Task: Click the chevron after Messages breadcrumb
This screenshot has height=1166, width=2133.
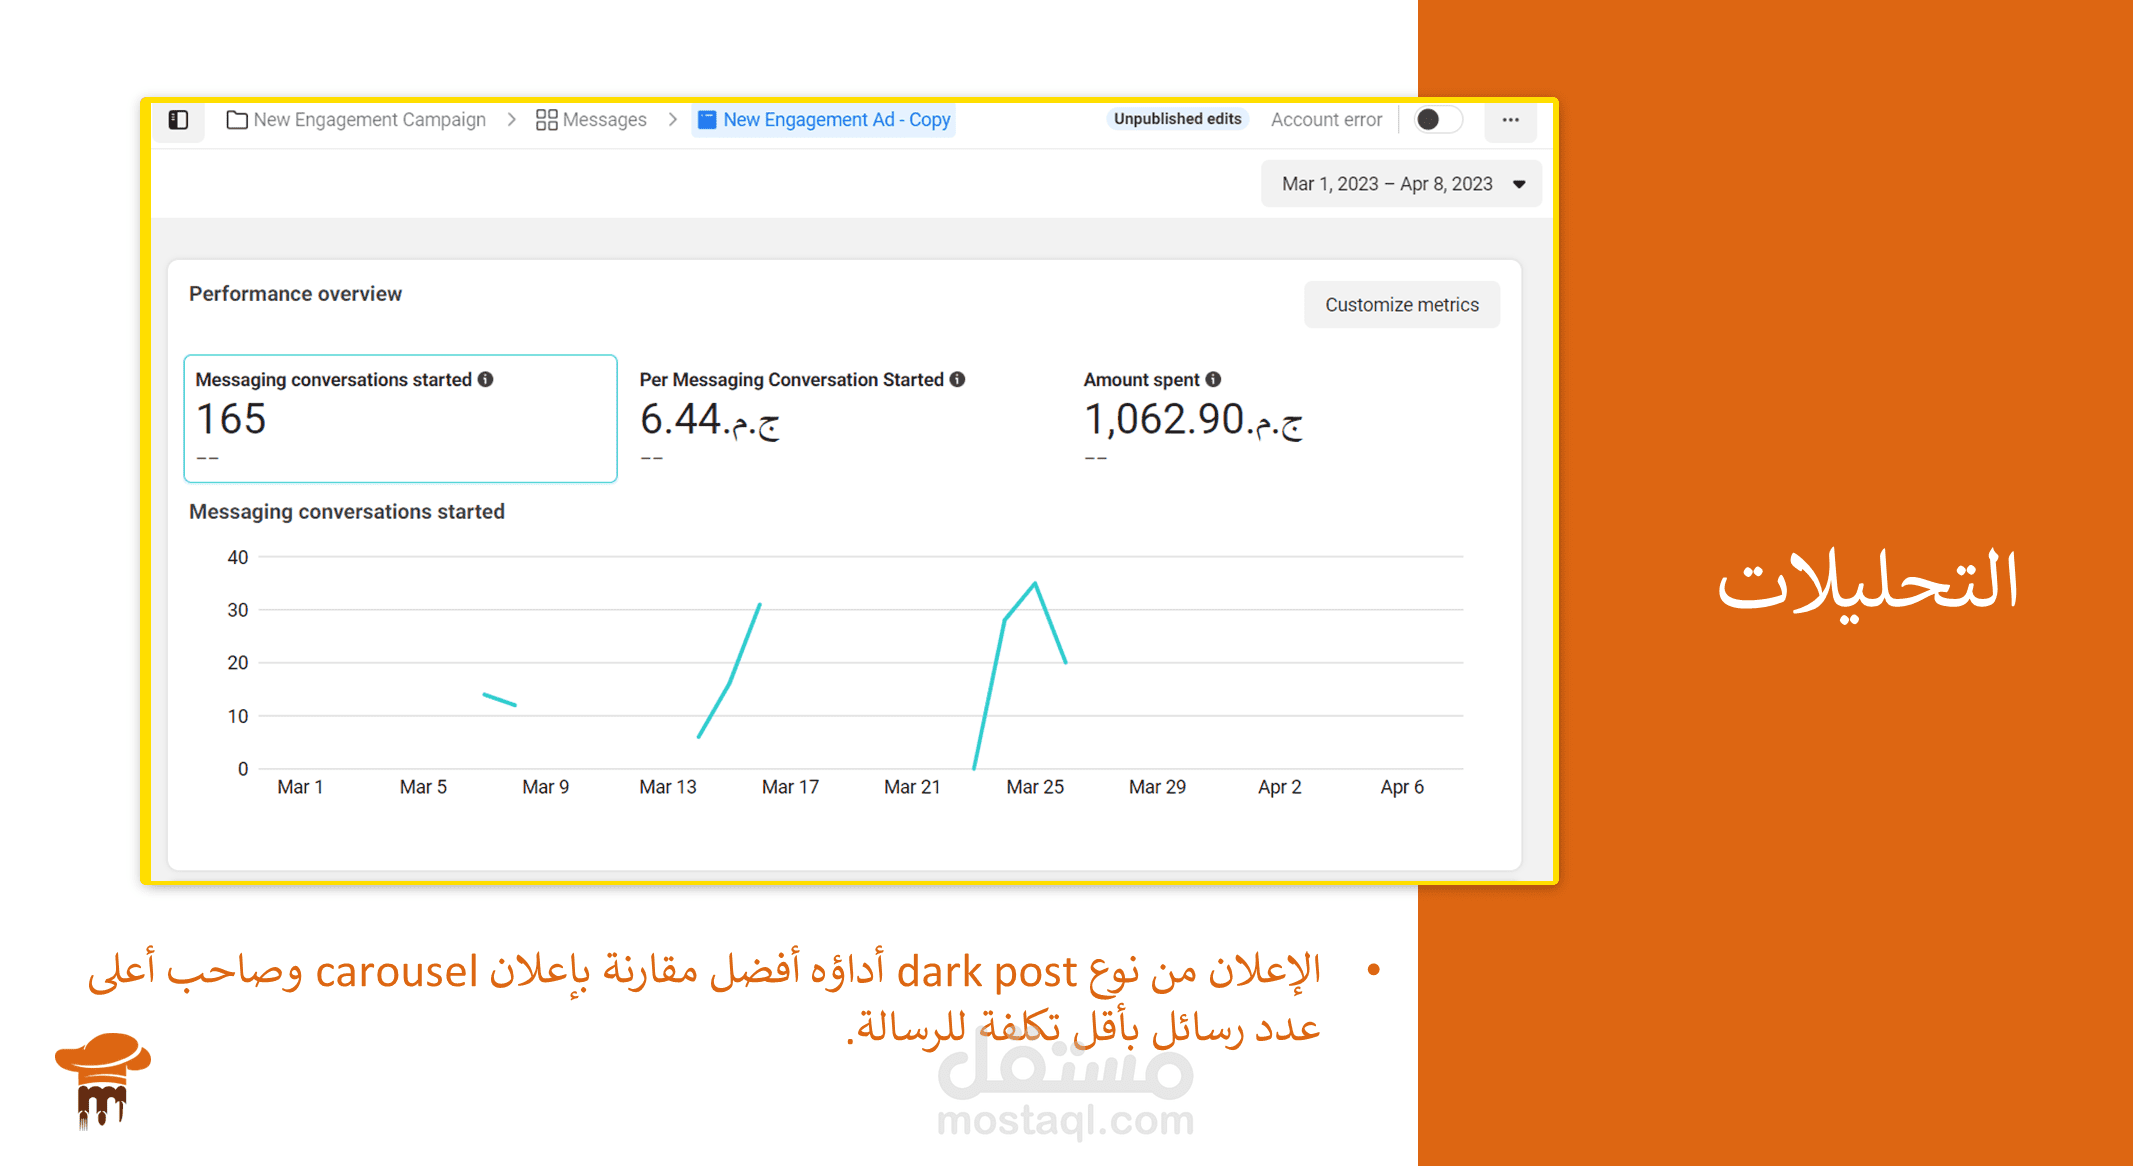Action: coord(673,120)
